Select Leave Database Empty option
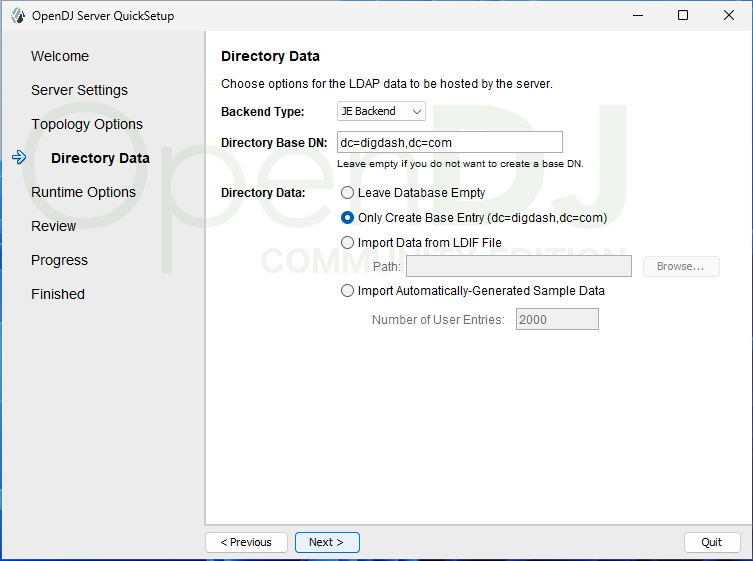The width and height of the screenshot is (753, 561). point(348,192)
